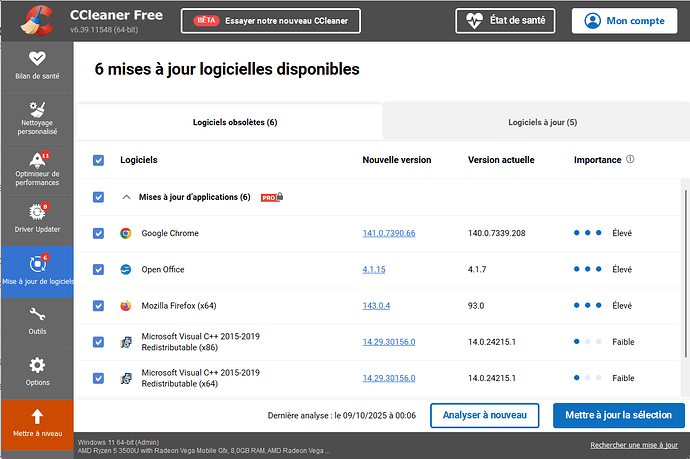The height and width of the screenshot is (459, 690).
Task: Collapse Mises à jour d'applications group
Action: pyautogui.click(x=127, y=197)
